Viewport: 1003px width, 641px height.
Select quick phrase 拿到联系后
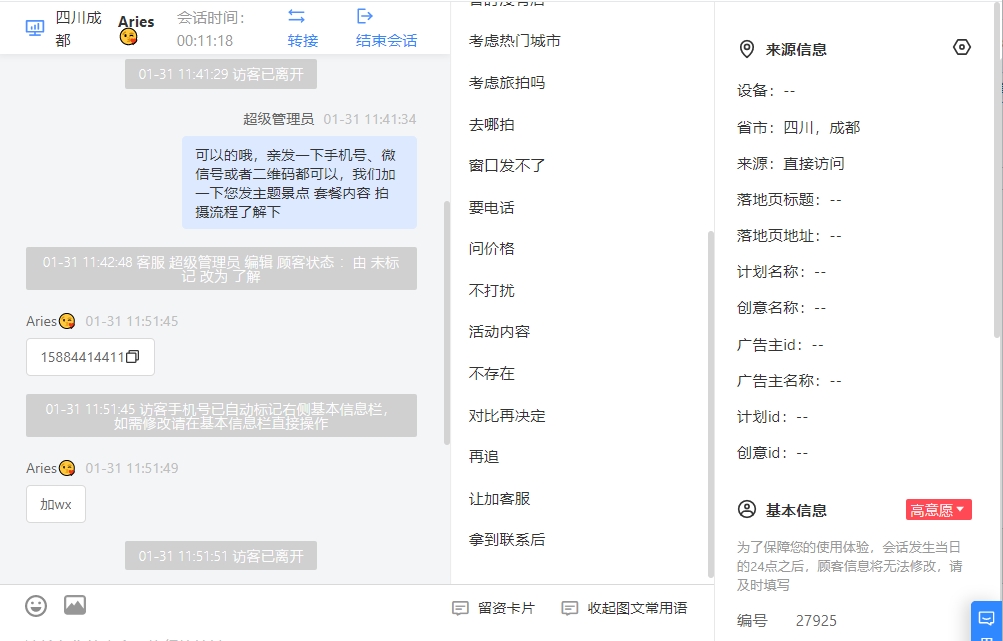[x=507, y=540]
